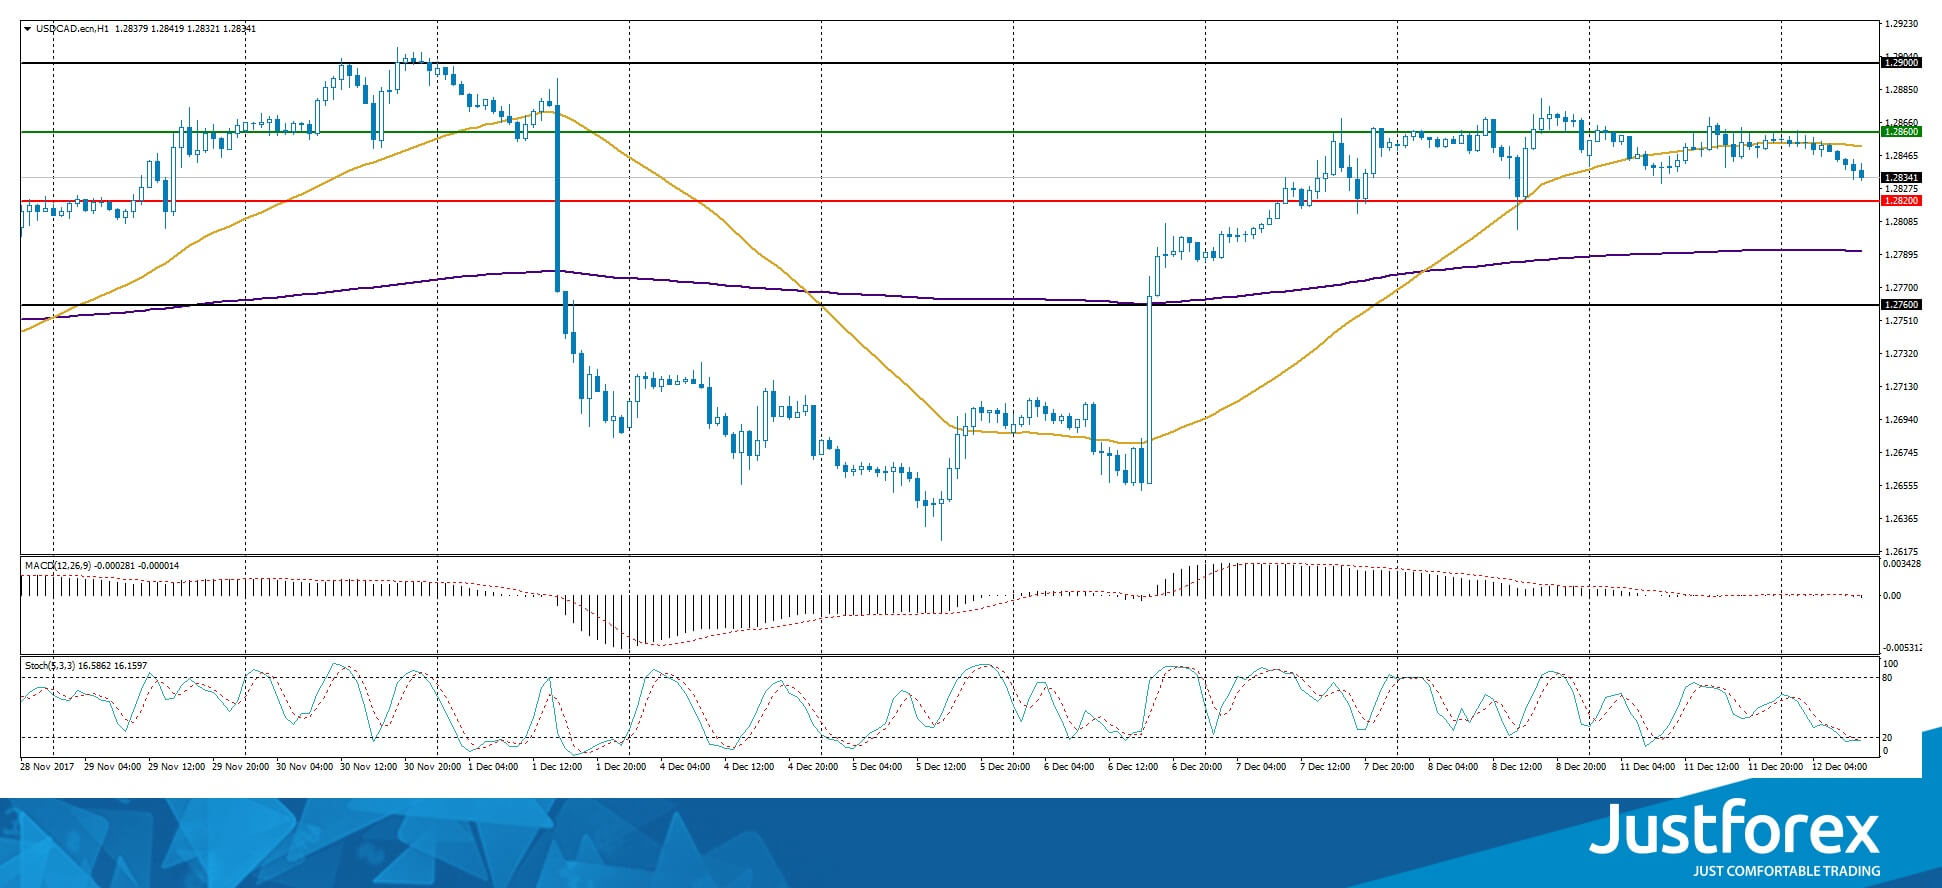Click the 12 Dec 04:00 time label
The height and width of the screenshot is (888, 1942).
1838,767
